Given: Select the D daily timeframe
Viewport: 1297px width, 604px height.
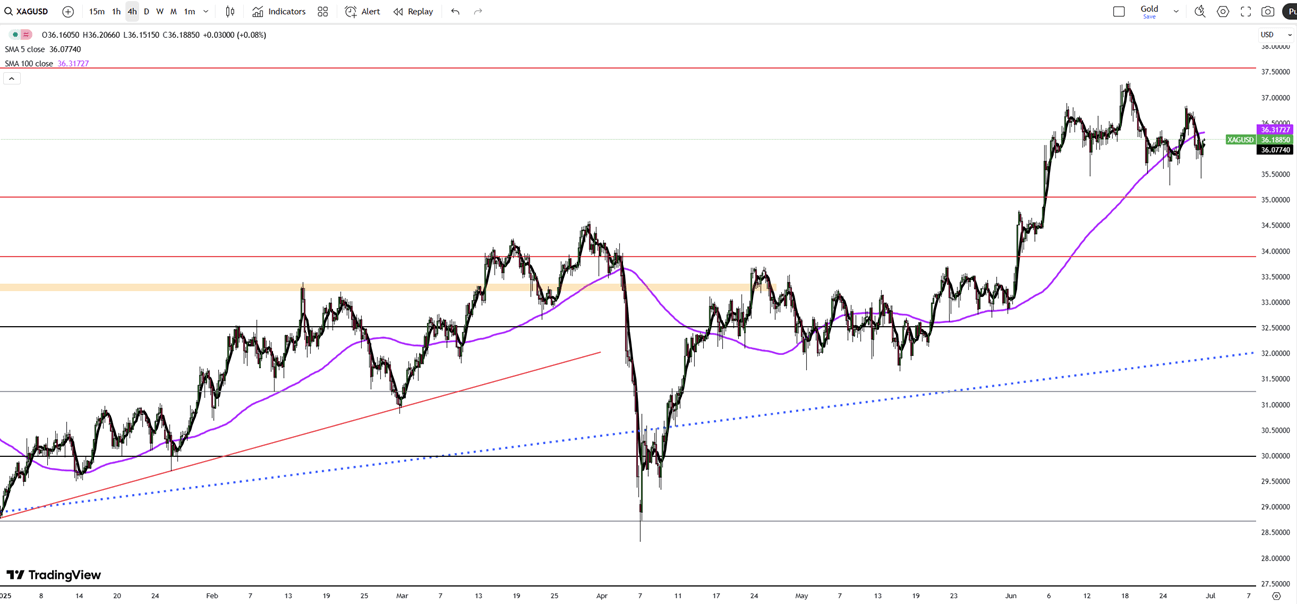Looking at the screenshot, I should (146, 12).
